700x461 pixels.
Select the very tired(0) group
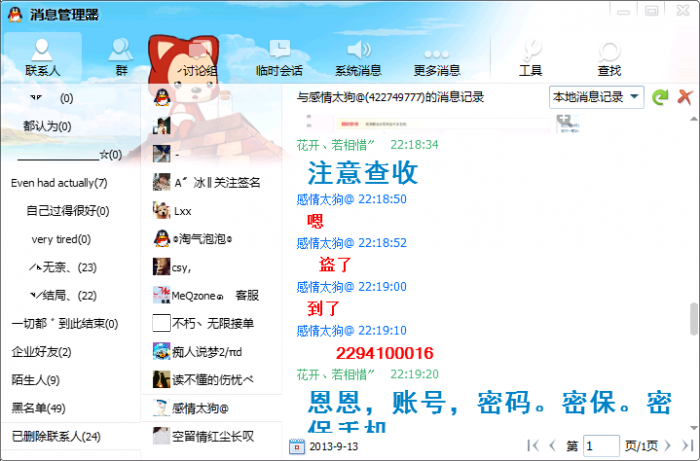click(x=61, y=239)
